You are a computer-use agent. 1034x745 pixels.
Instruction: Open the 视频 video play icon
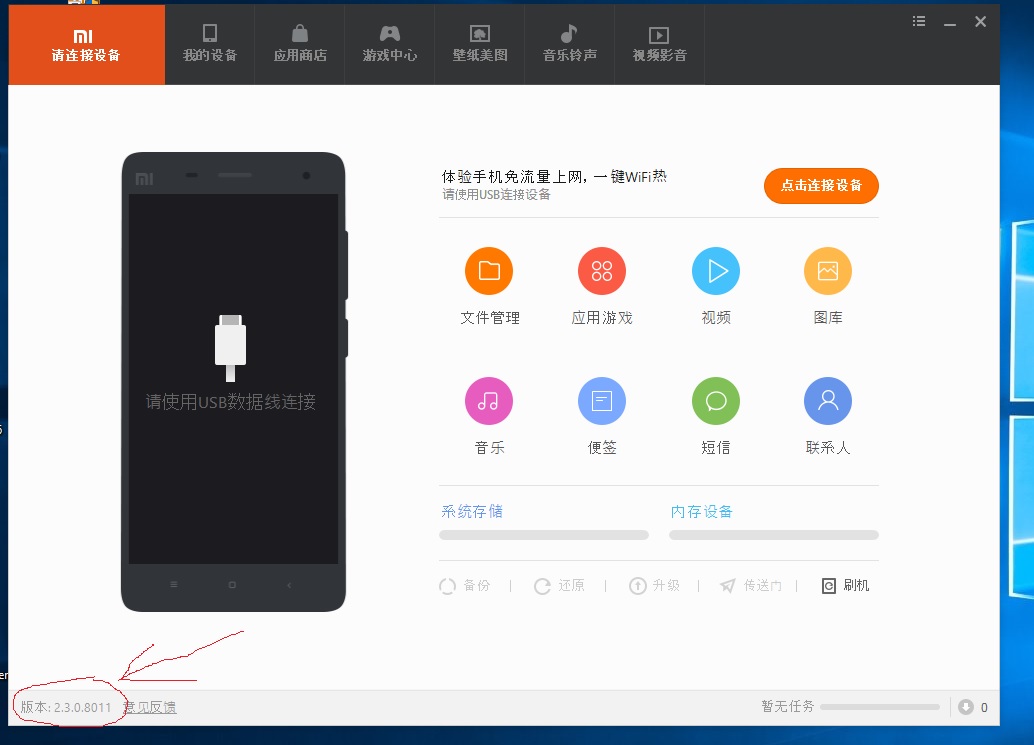click(x=715, y=271)
